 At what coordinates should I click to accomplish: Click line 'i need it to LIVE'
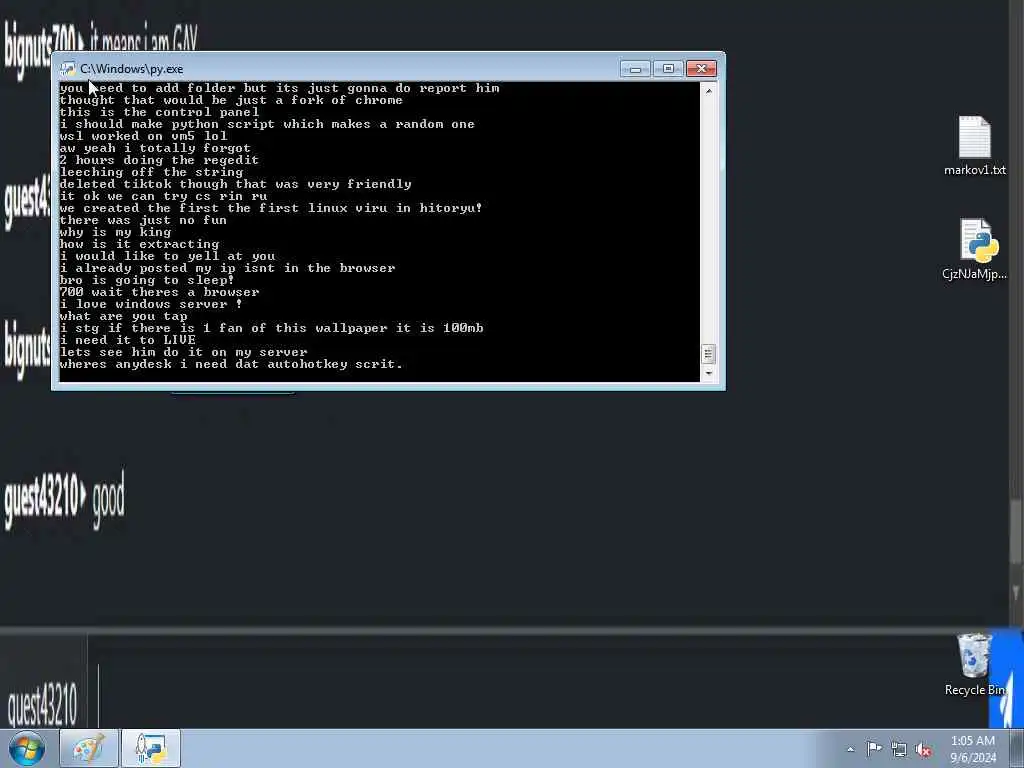(127, 340)
